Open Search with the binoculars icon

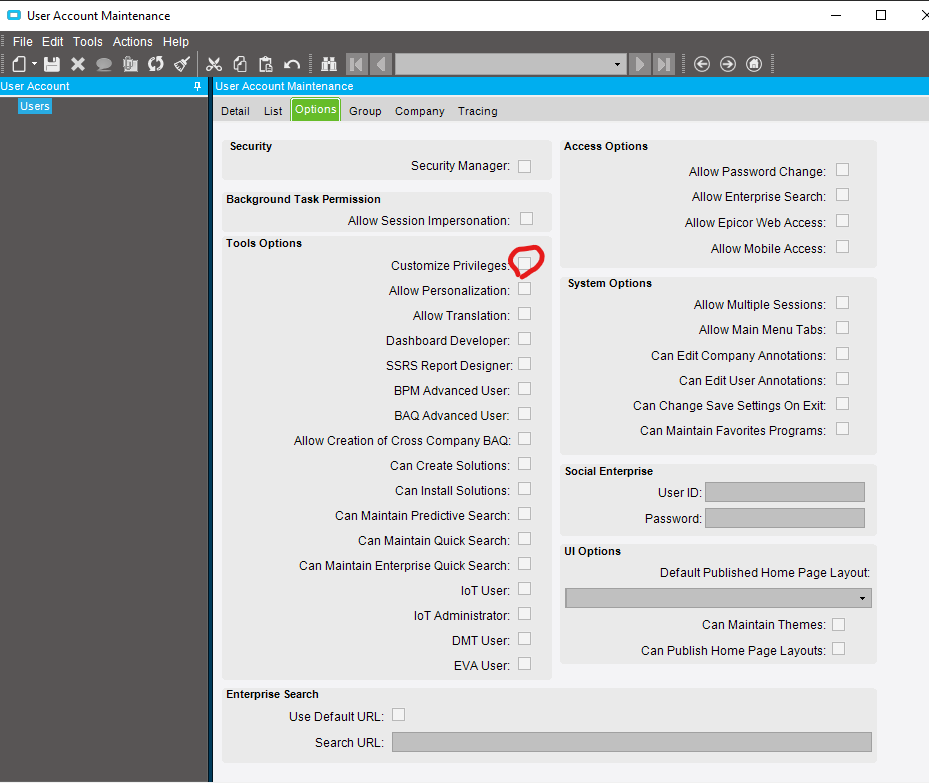329,63
